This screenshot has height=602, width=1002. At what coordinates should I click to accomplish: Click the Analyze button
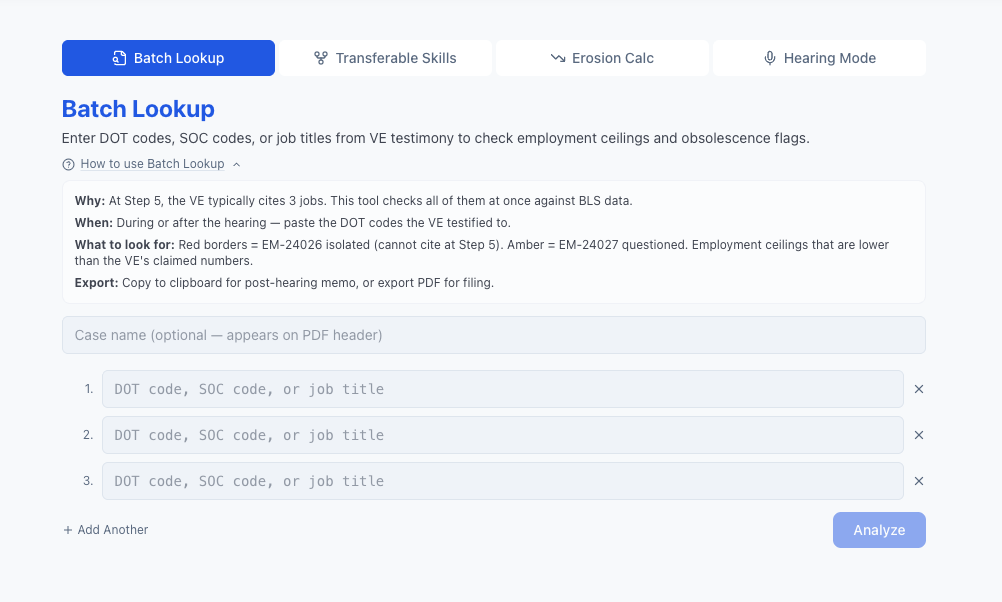(x=879, y=530)
